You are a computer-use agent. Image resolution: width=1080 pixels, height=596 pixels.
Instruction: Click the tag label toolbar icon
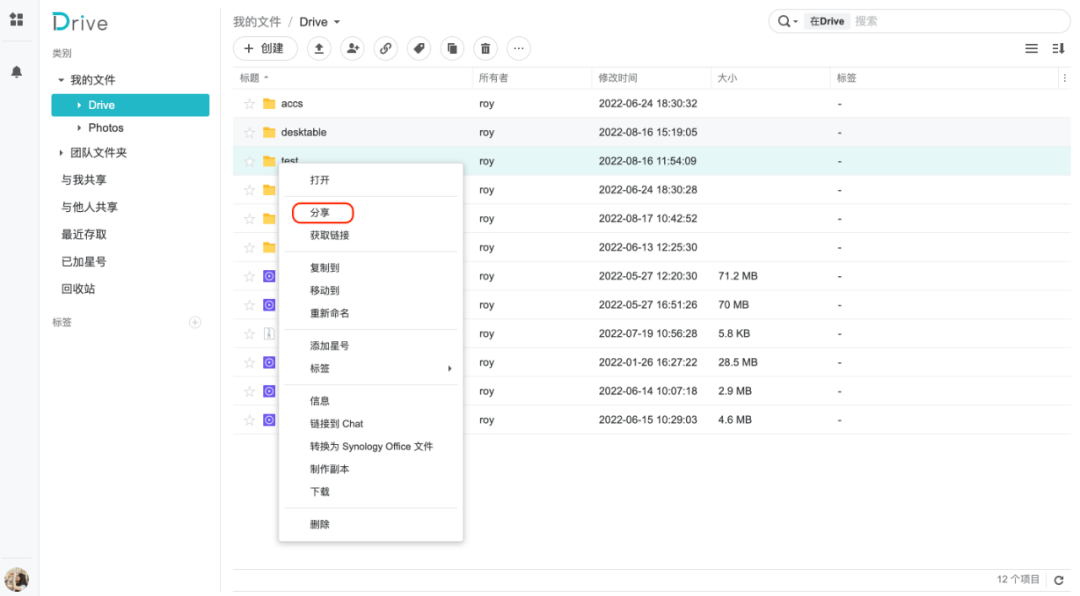pos(419,48)
